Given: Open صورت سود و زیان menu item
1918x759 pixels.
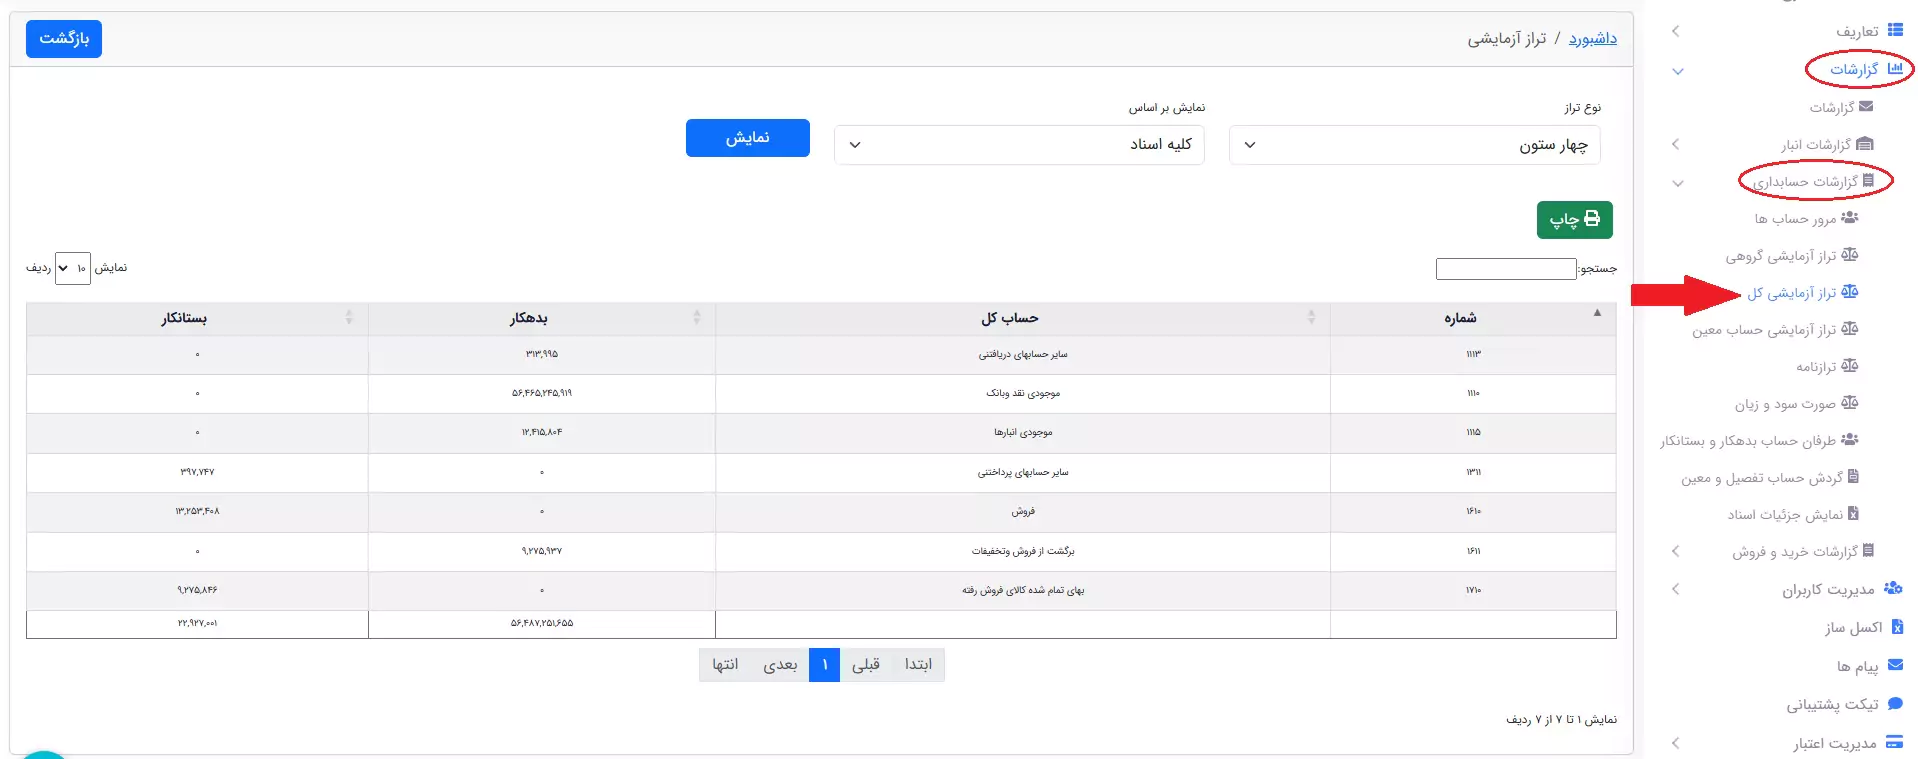Looking at the screenshot, I should click(1785, 404).
